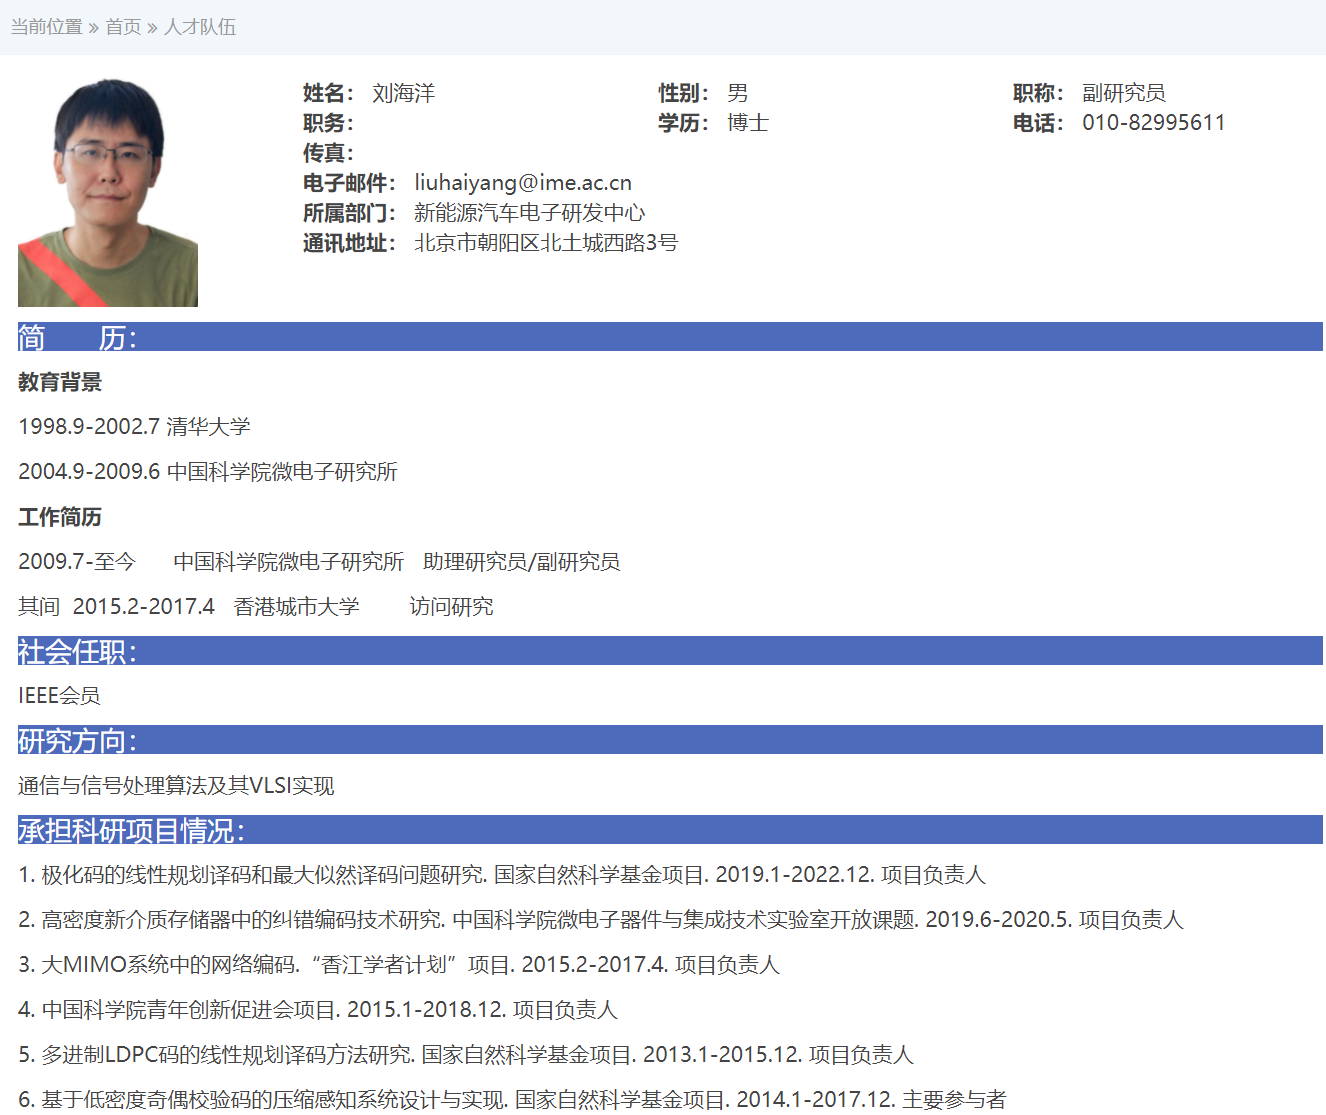Click the profile photo of 刘海洋
The height and width of the screenshot is (1115, 1326).
click(108, 192)
